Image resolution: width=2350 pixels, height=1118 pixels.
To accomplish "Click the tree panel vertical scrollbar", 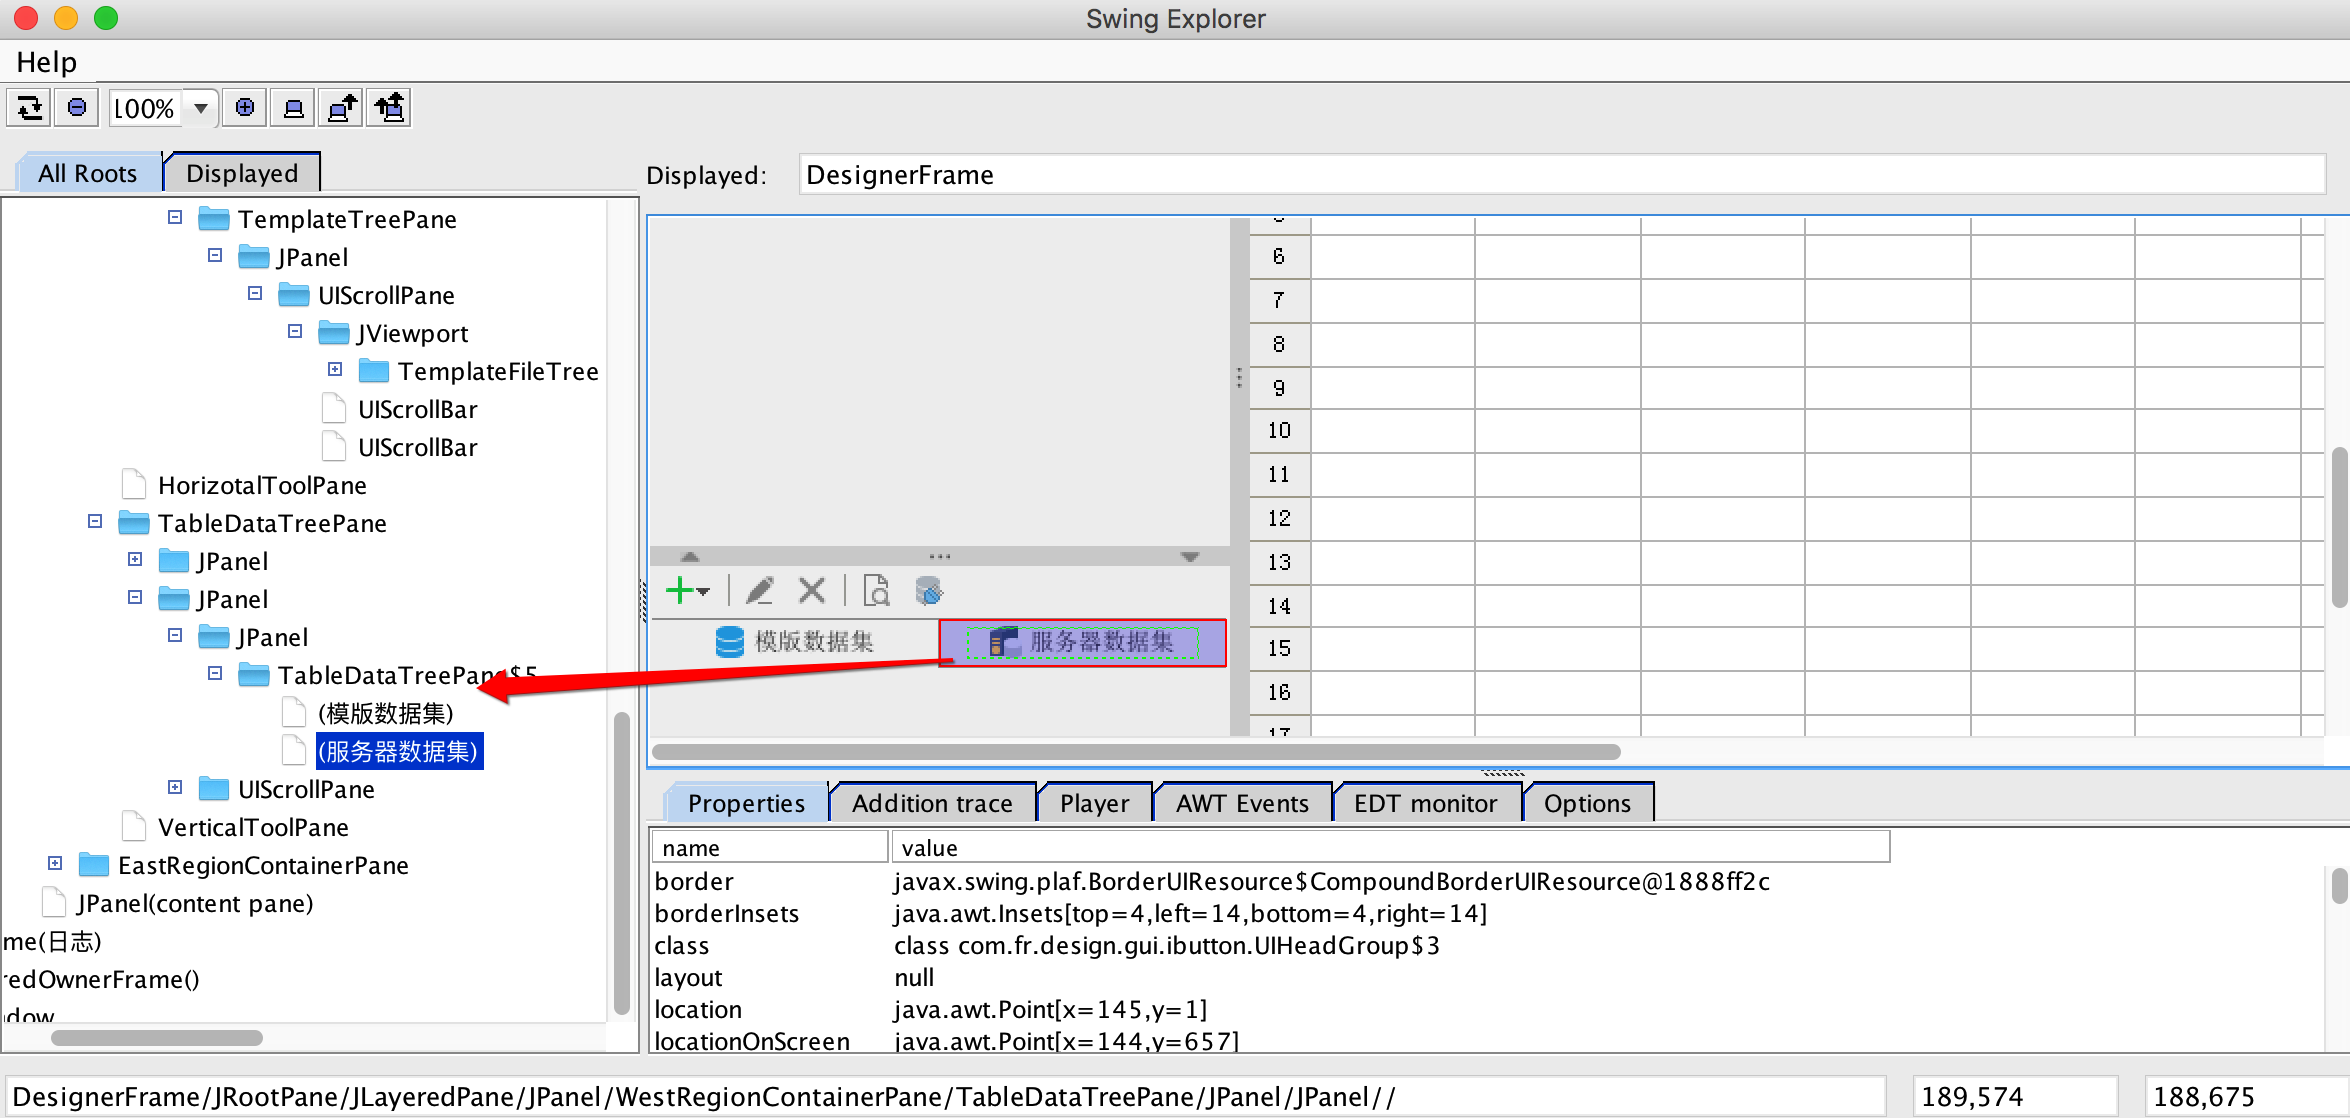I will [x=621, y=864].
